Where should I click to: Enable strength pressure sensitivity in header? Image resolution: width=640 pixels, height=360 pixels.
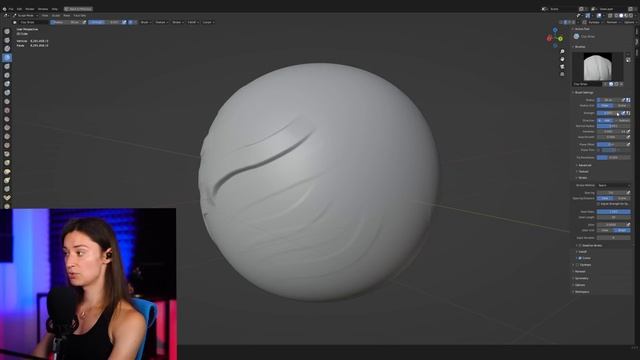tap(124, 22)
